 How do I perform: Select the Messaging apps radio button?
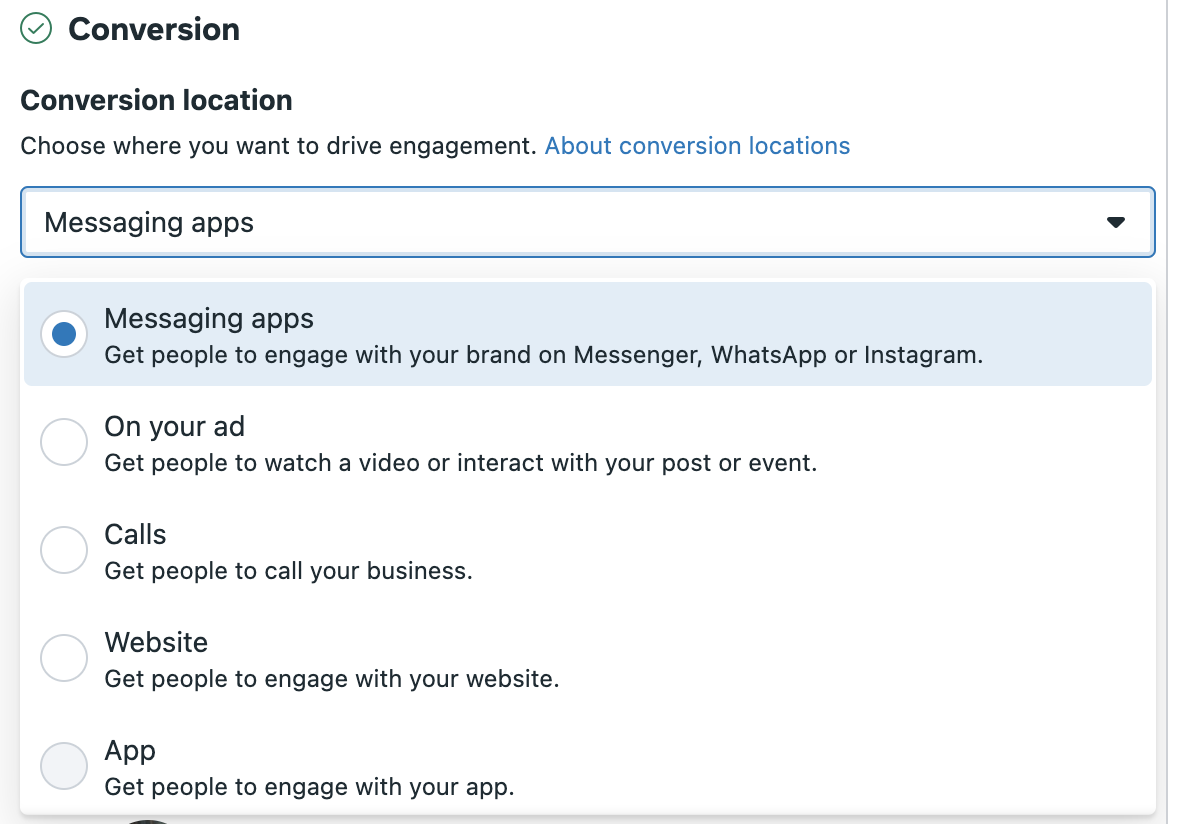pos(64,334)
